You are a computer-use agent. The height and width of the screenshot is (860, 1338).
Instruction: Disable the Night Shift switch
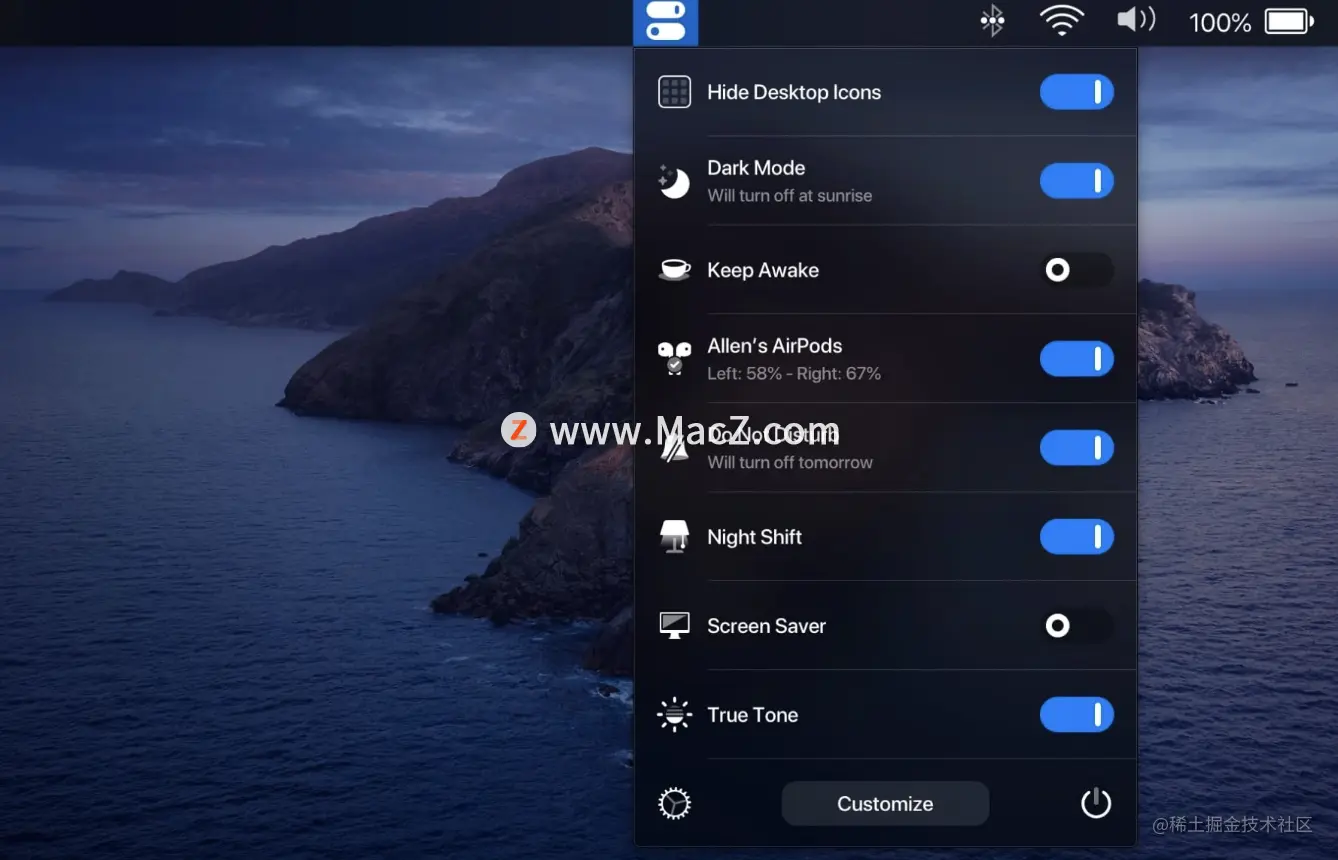[x=1077, y=537]
